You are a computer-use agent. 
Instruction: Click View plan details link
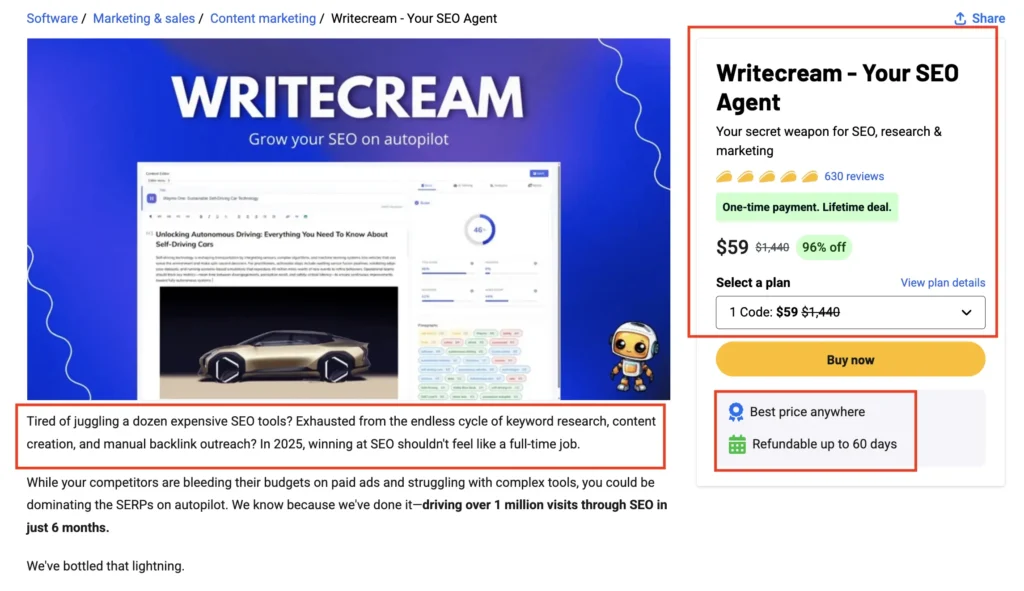[x=942, y=283]
